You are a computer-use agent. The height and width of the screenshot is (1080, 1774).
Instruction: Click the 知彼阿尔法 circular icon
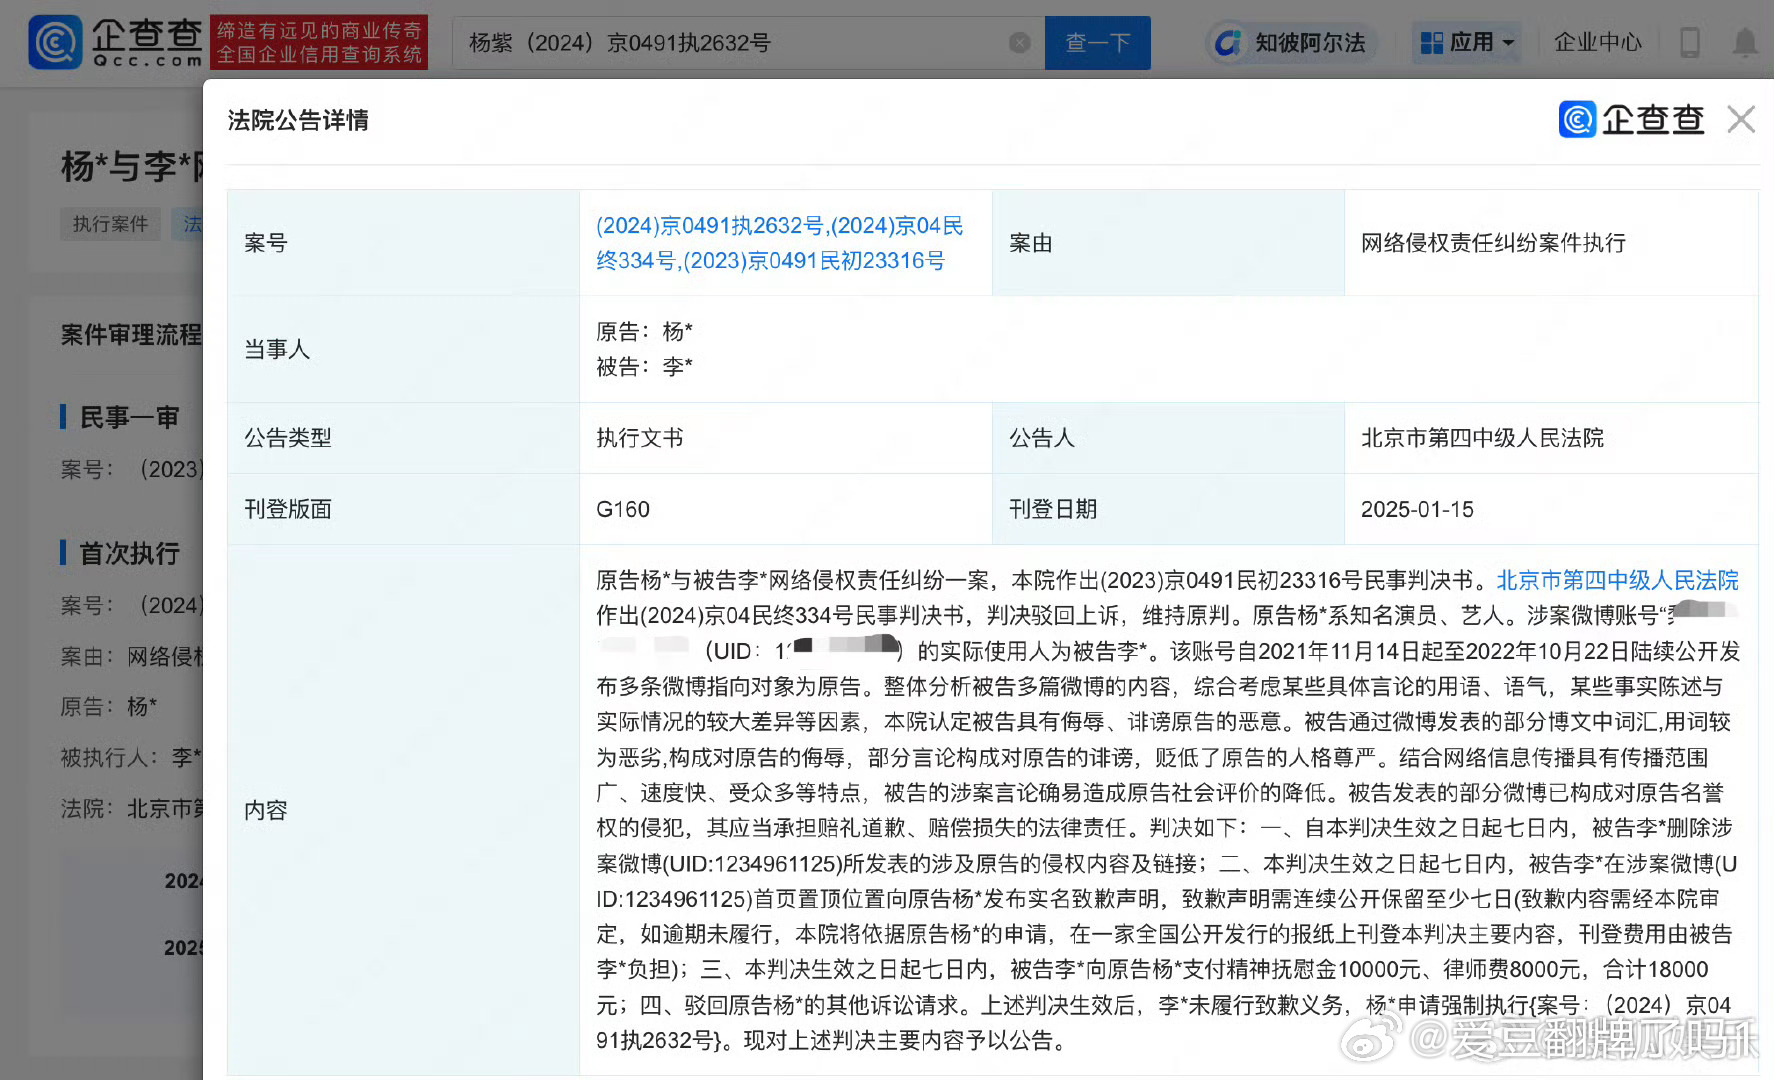(x=1227, y=43)
